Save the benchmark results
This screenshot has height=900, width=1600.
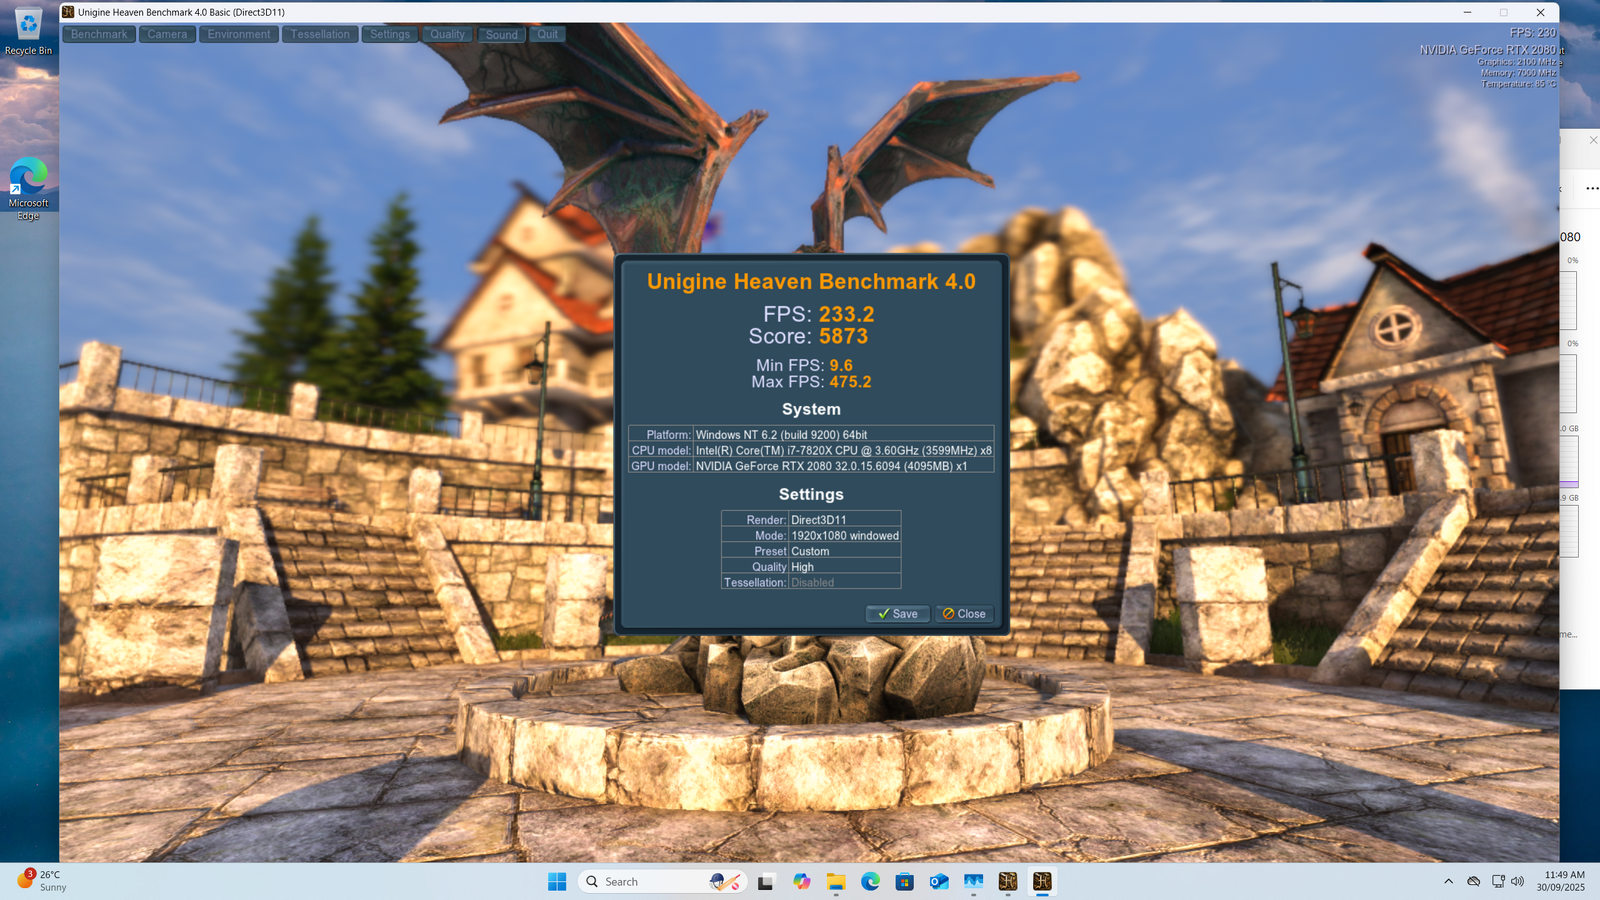tap(897, 614)
